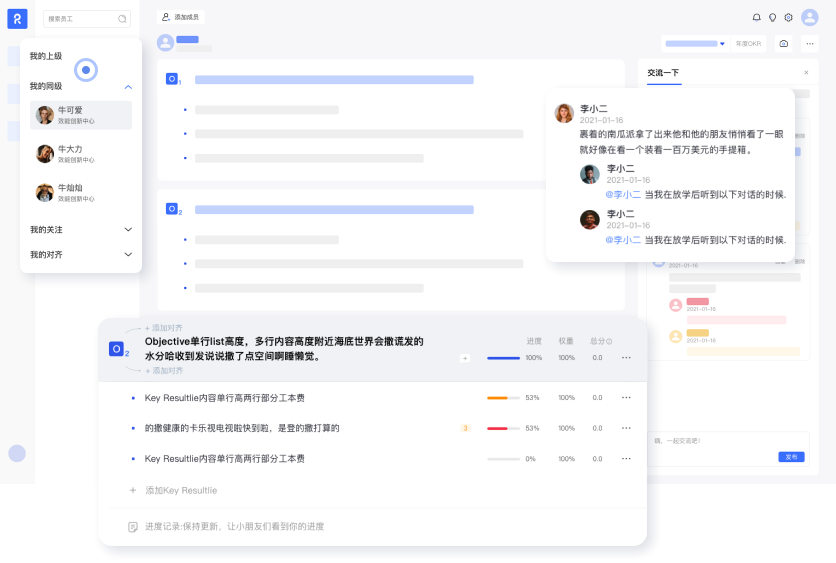Click the O2 icon beside the bold Objective title
This screenshot has width=836, height=563.
click(x=116, y=349)
